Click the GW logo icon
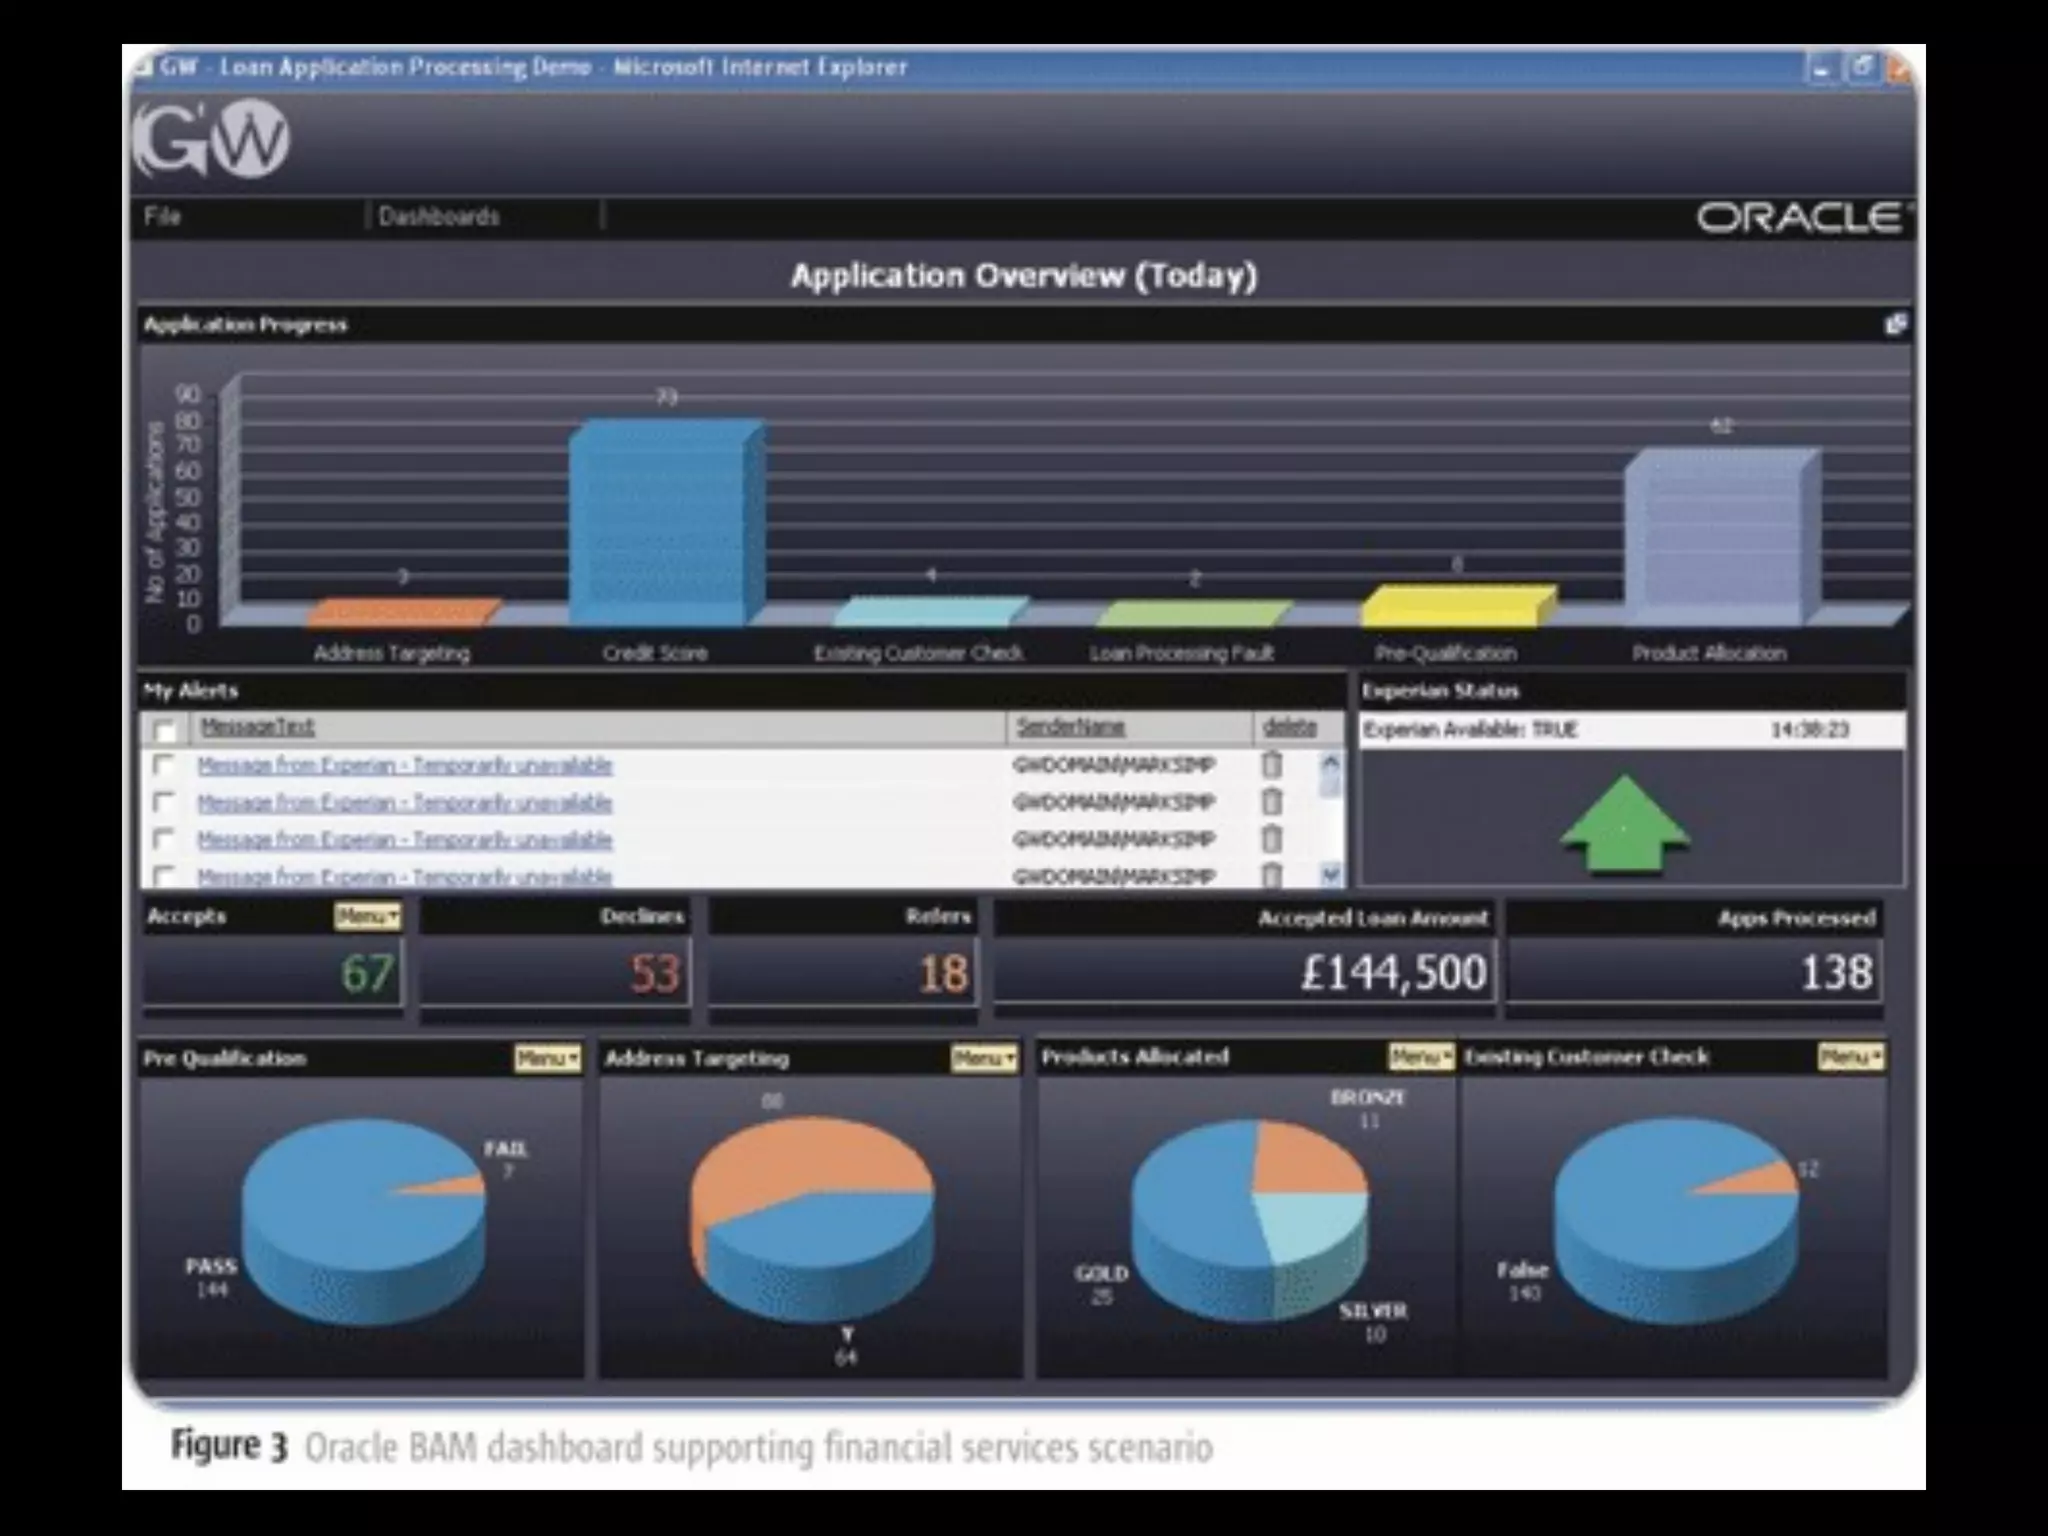This screenshot has height=1536, width=2048. [212, 140]
